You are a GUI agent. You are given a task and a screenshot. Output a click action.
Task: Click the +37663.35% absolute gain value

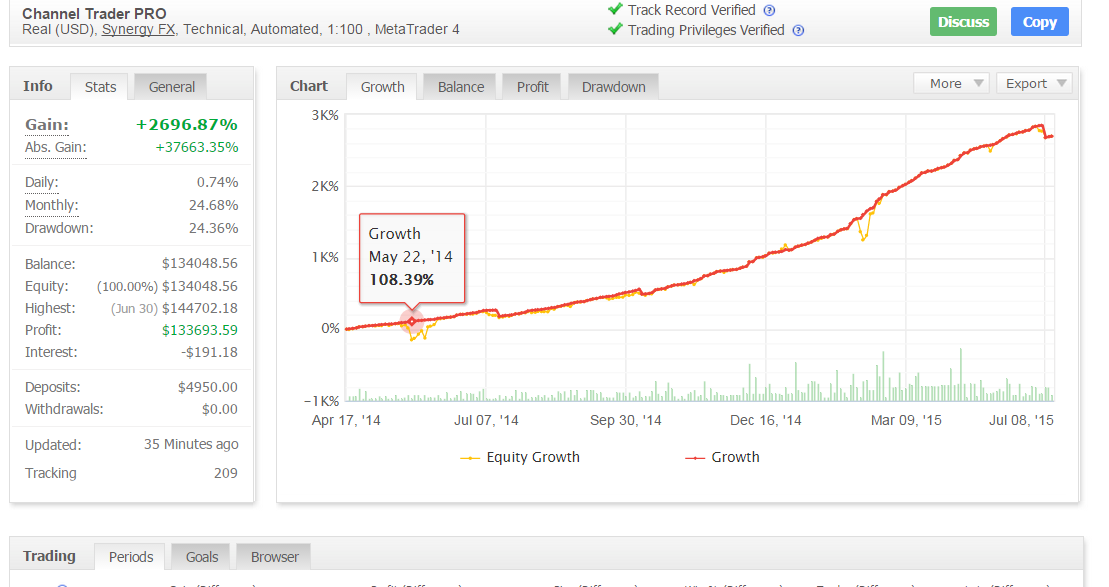[197, 148]
